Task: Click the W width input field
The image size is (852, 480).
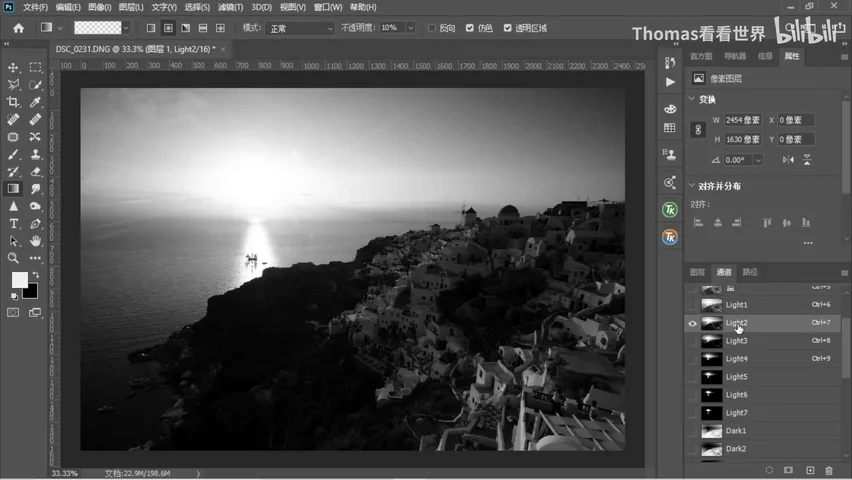Action: pyautogui.click(x=743, y=120)
